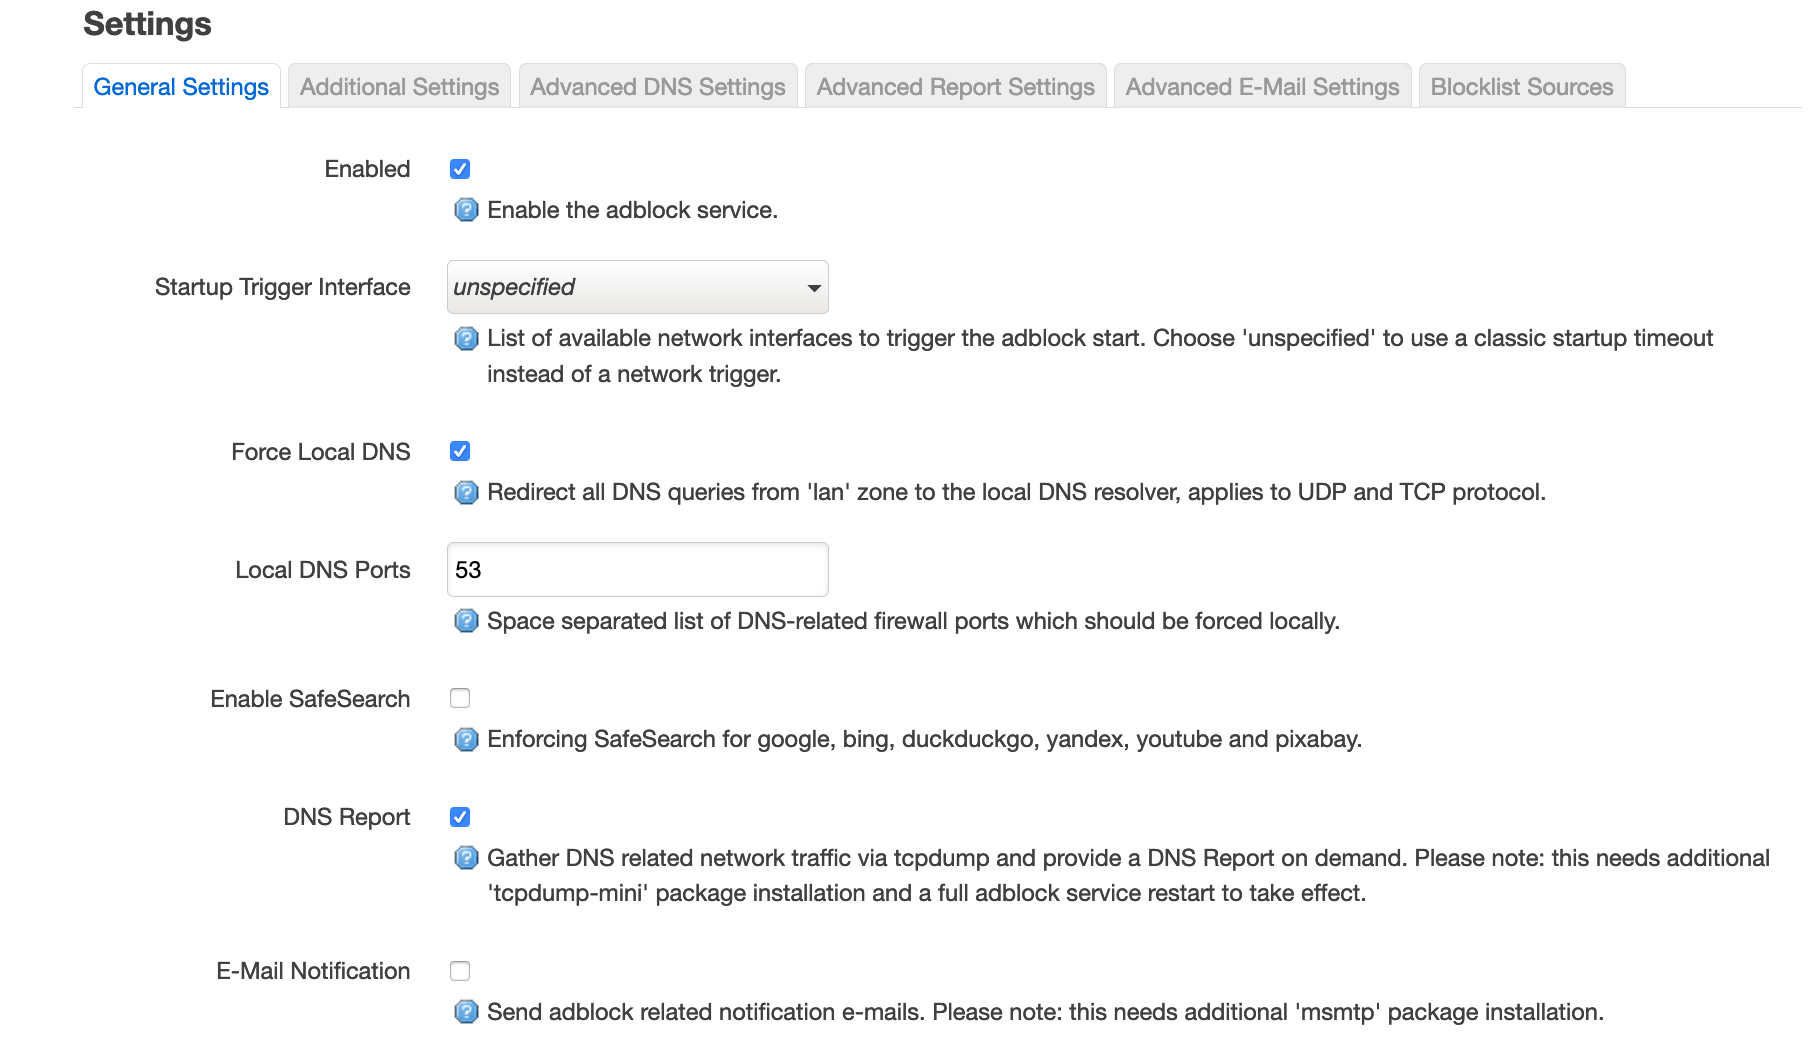Open the Startup Trigger Interface dropdown
The height and width of the screenshot is (1054, 1812).
pos(638,287)
